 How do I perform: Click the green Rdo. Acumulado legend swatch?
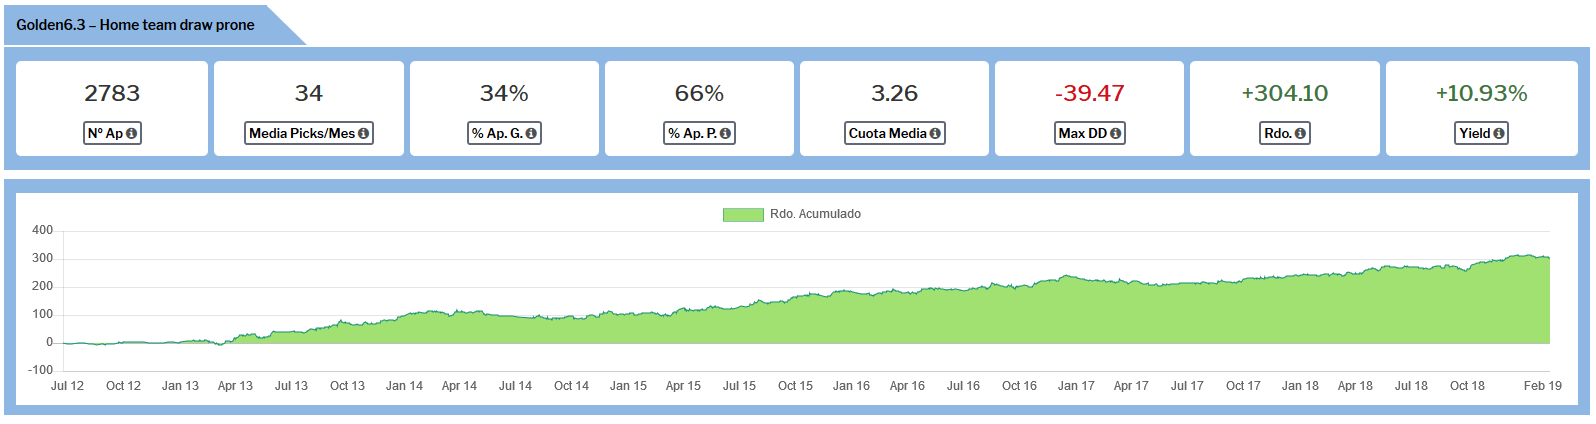(743, 214)
